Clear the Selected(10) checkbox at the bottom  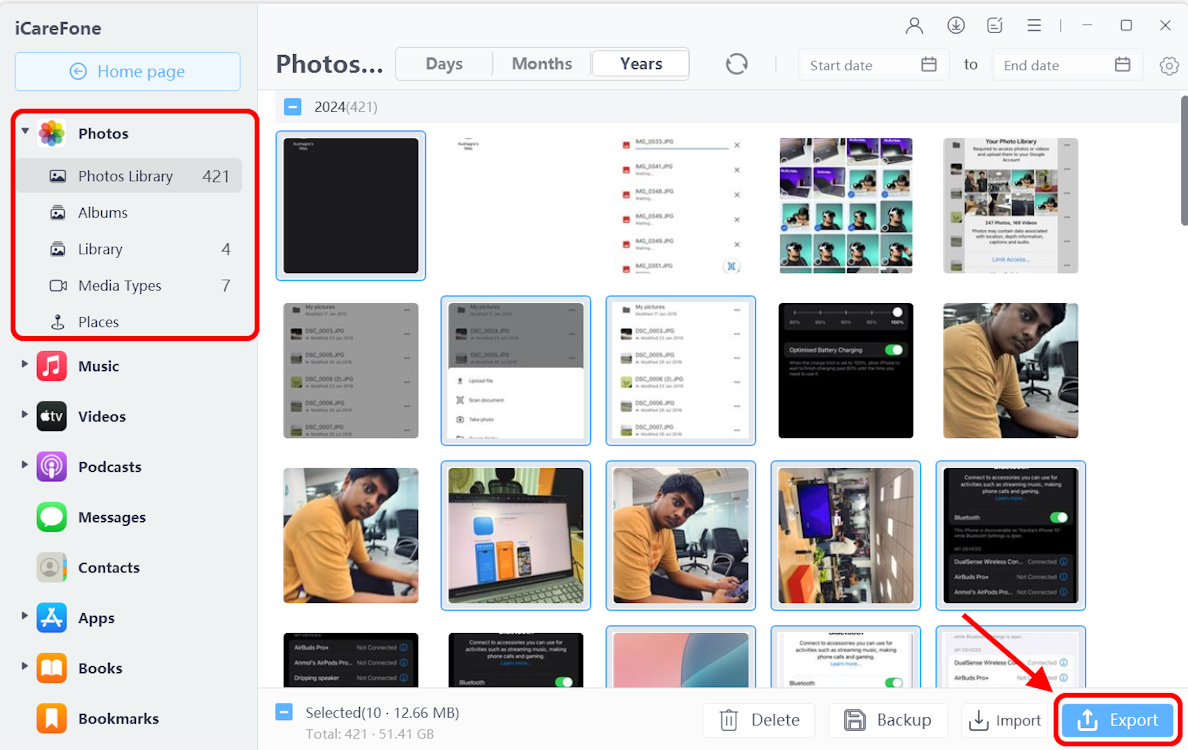click(283, 711)
